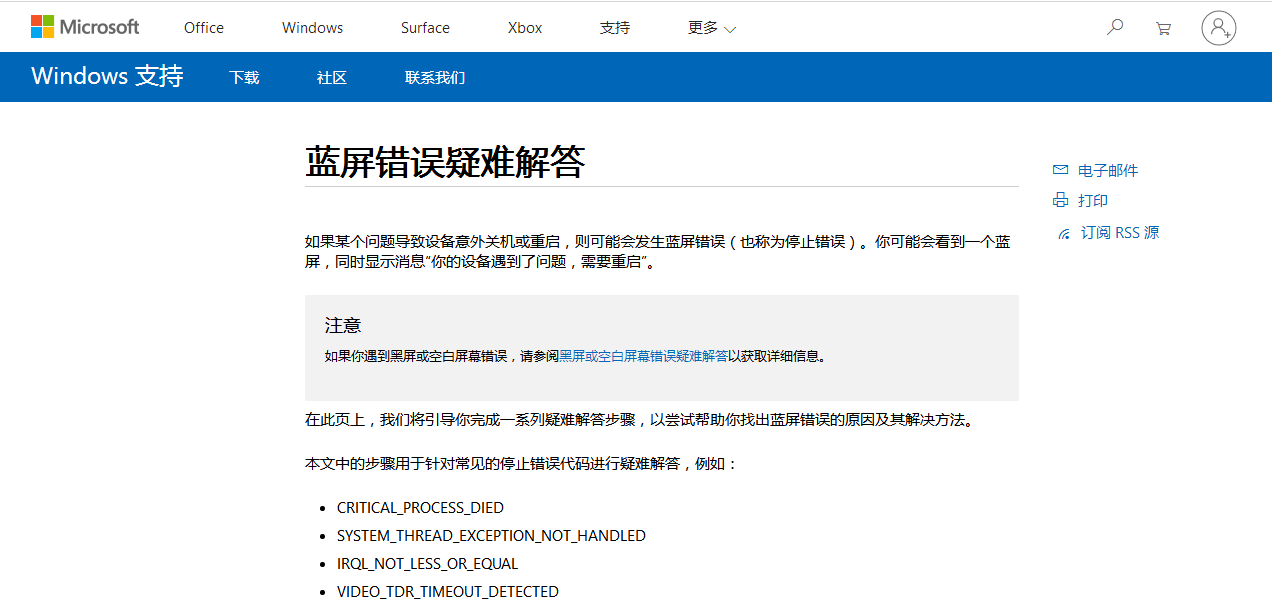Switch to the 社区 tab
The width and height of the screenshot is (1272, 613).
coord(331,76)
